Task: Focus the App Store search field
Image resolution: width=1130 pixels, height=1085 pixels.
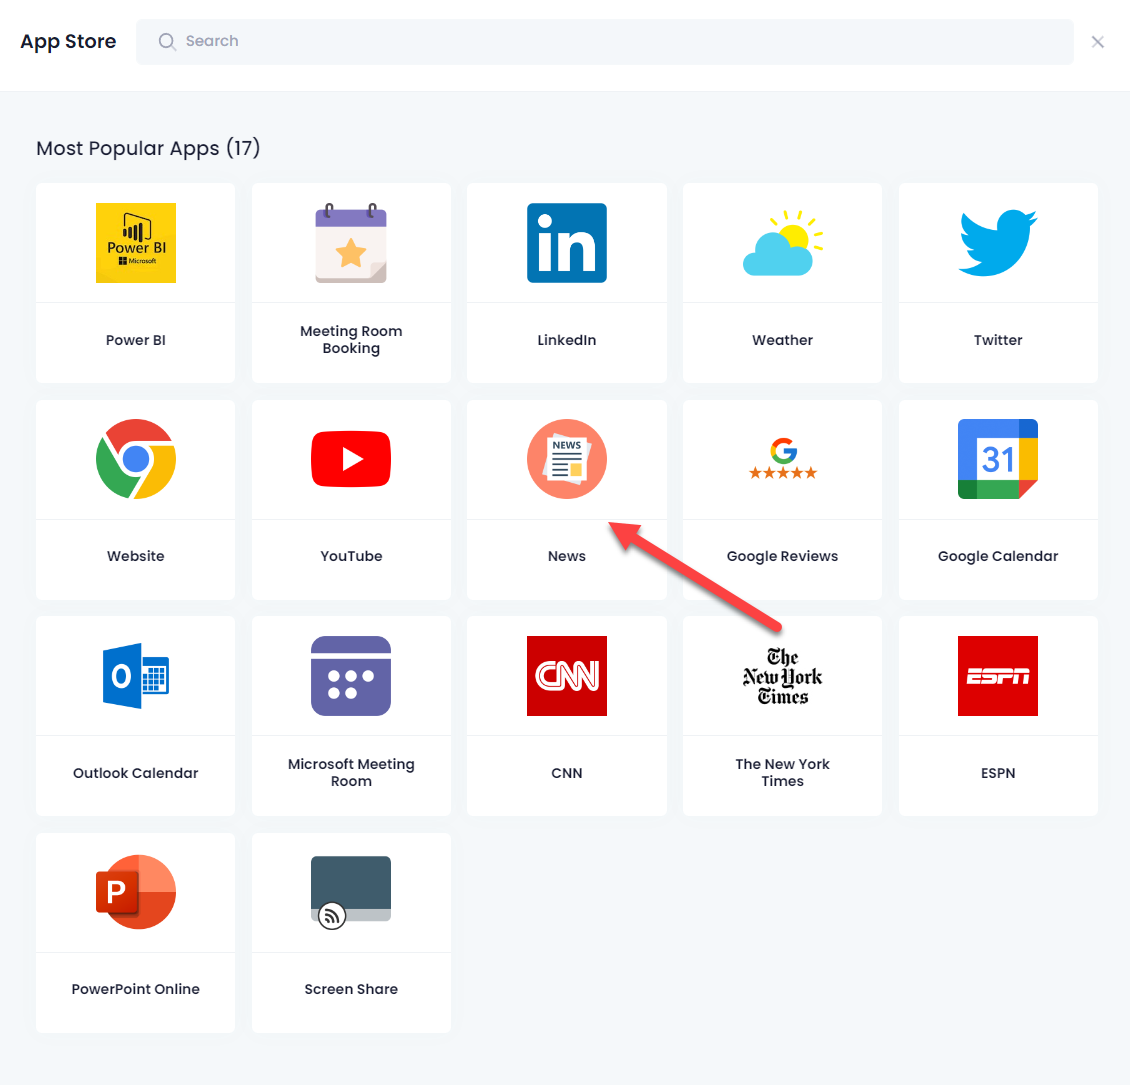Action: point(605,42)
